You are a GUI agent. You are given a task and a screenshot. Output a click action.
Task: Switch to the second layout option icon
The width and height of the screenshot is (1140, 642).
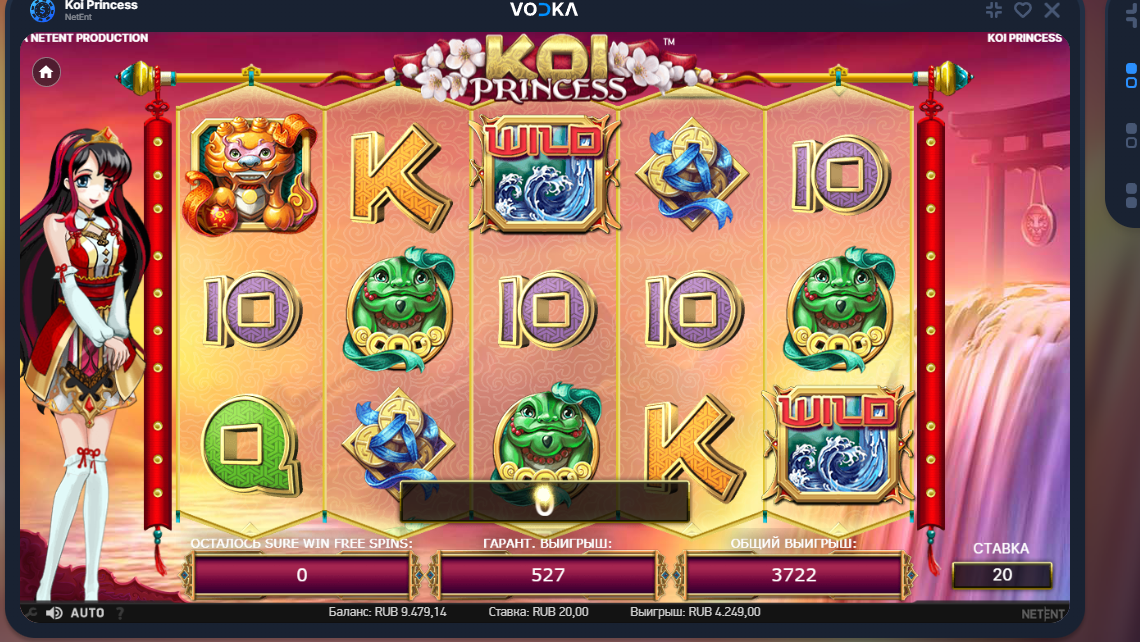pyautogui.click(x=1131, y=136)
